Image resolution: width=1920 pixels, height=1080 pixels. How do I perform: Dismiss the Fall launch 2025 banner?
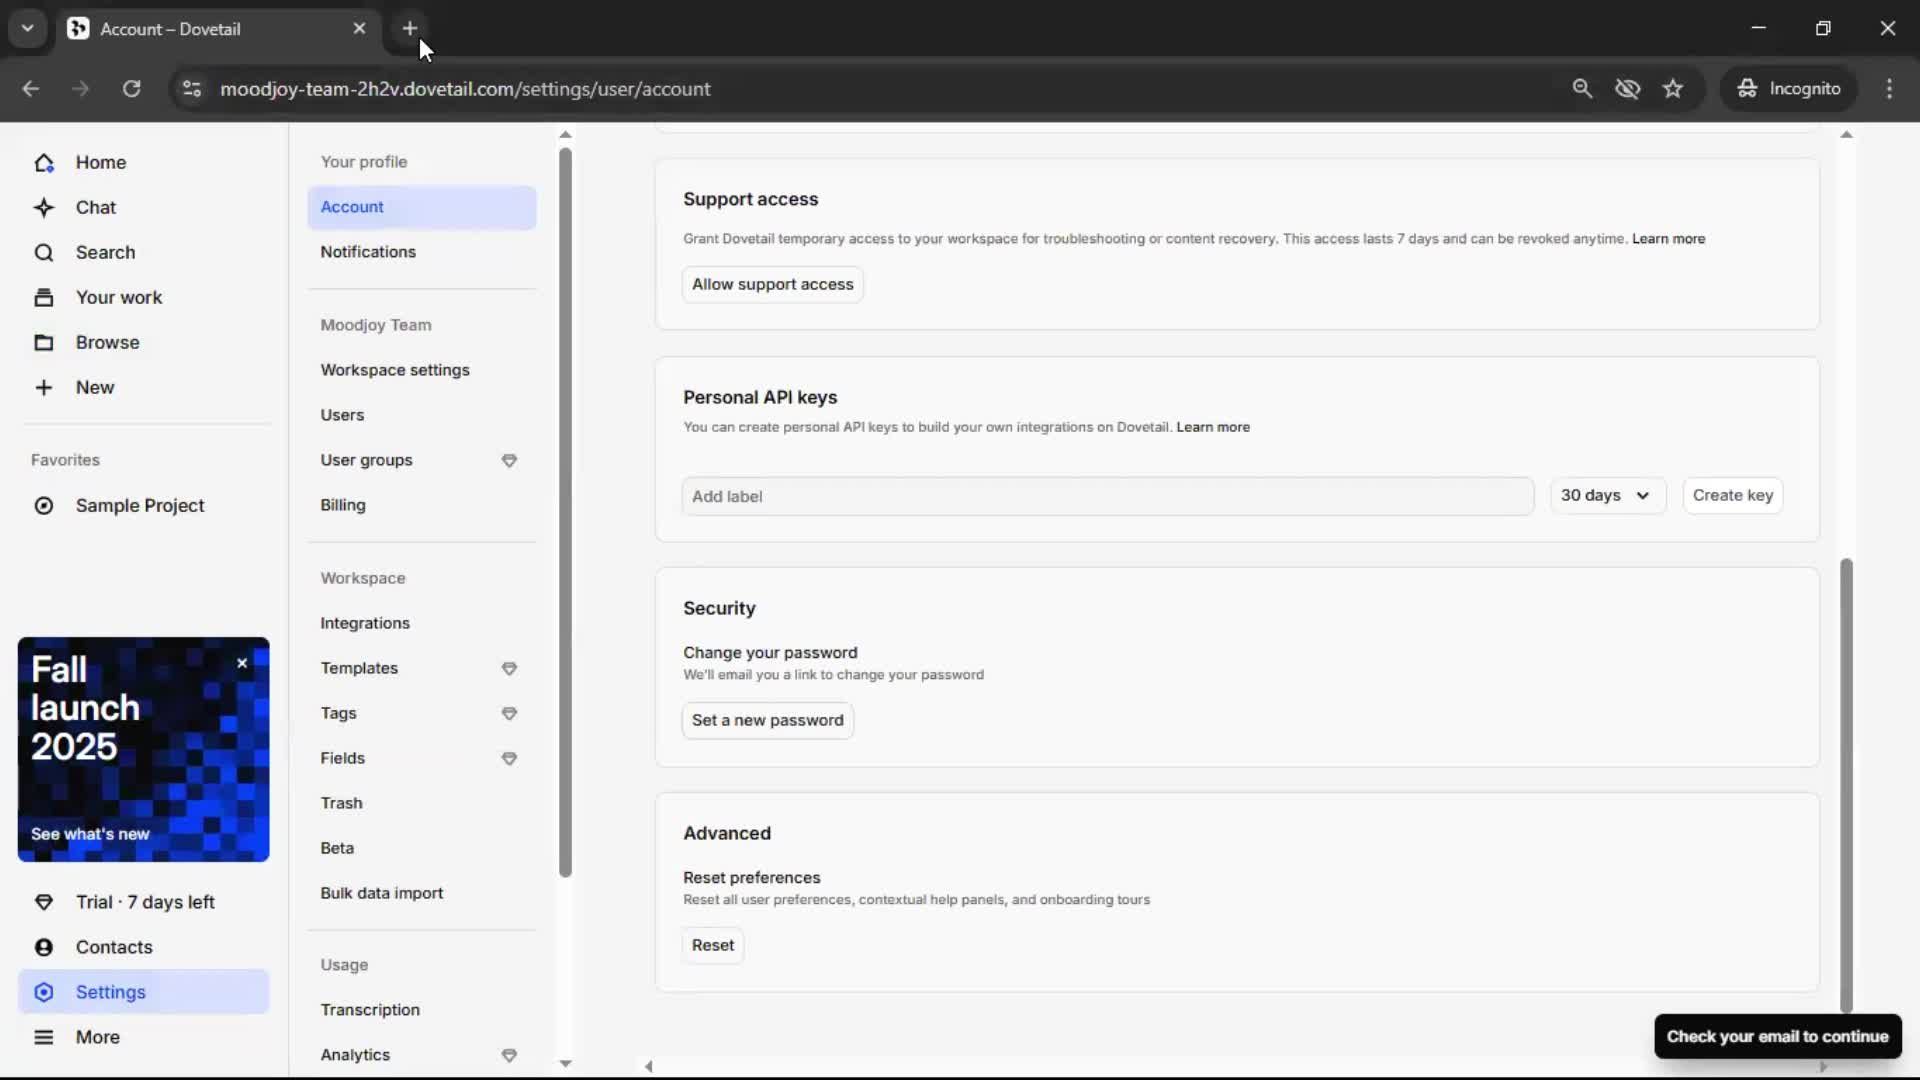coord(242,663)
